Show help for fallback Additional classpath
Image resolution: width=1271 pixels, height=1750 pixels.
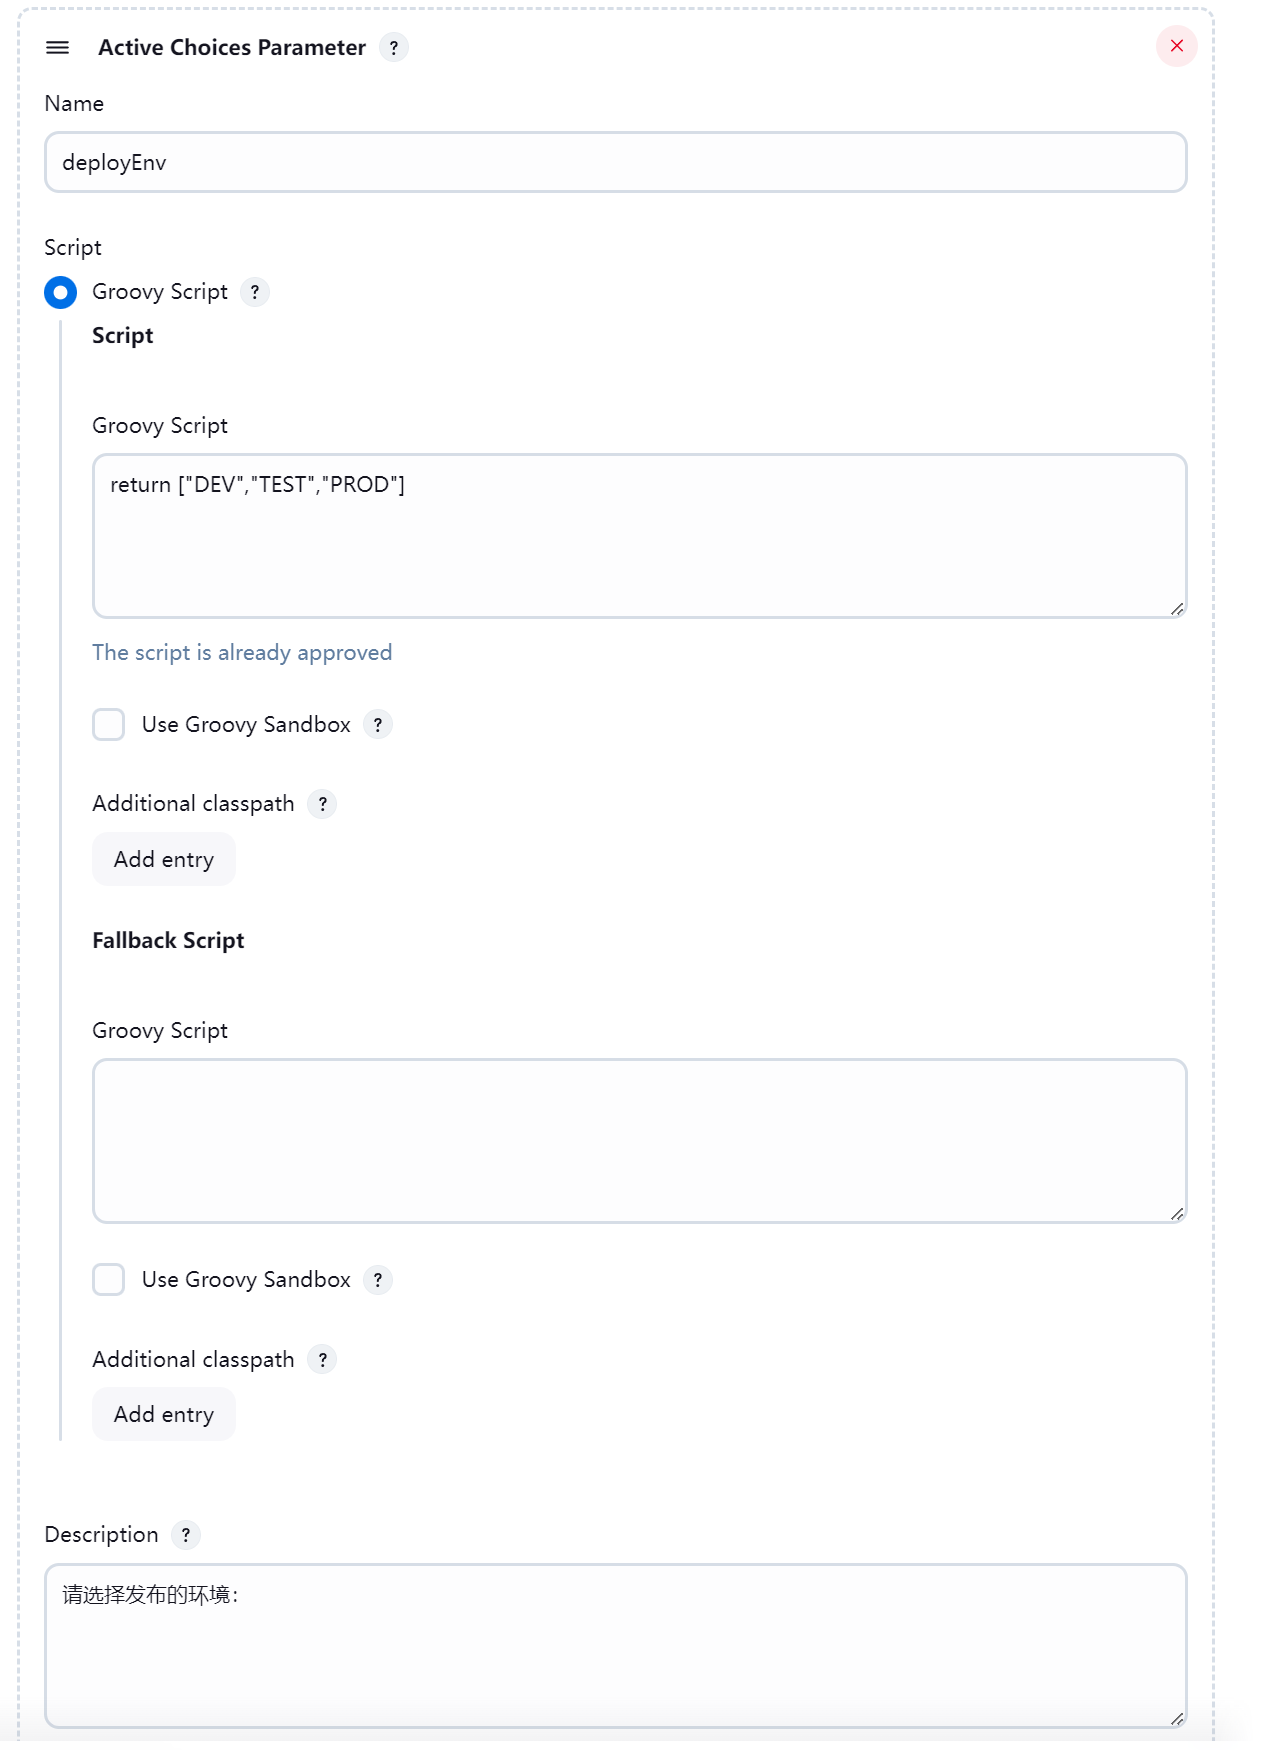tap(322, 1360)
